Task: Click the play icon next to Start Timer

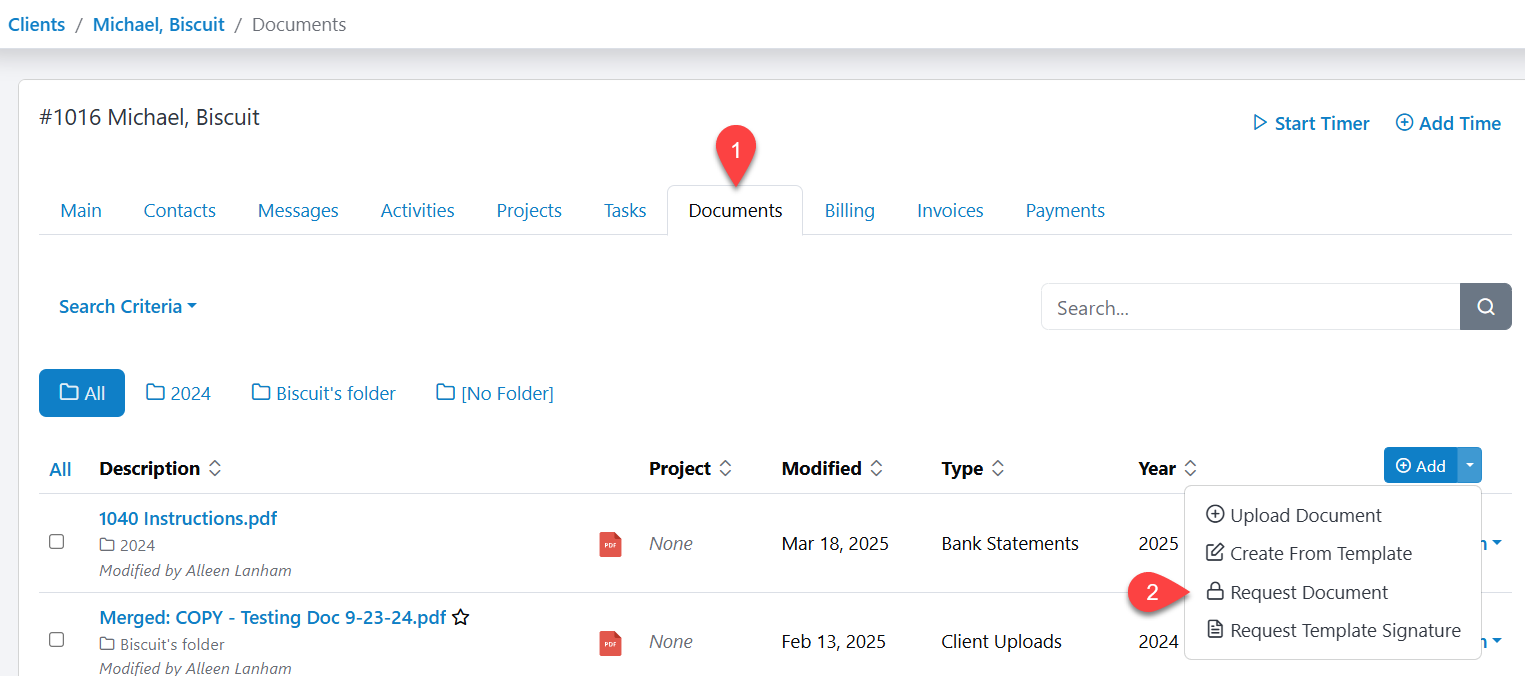Action: [x=1261, y=122]
